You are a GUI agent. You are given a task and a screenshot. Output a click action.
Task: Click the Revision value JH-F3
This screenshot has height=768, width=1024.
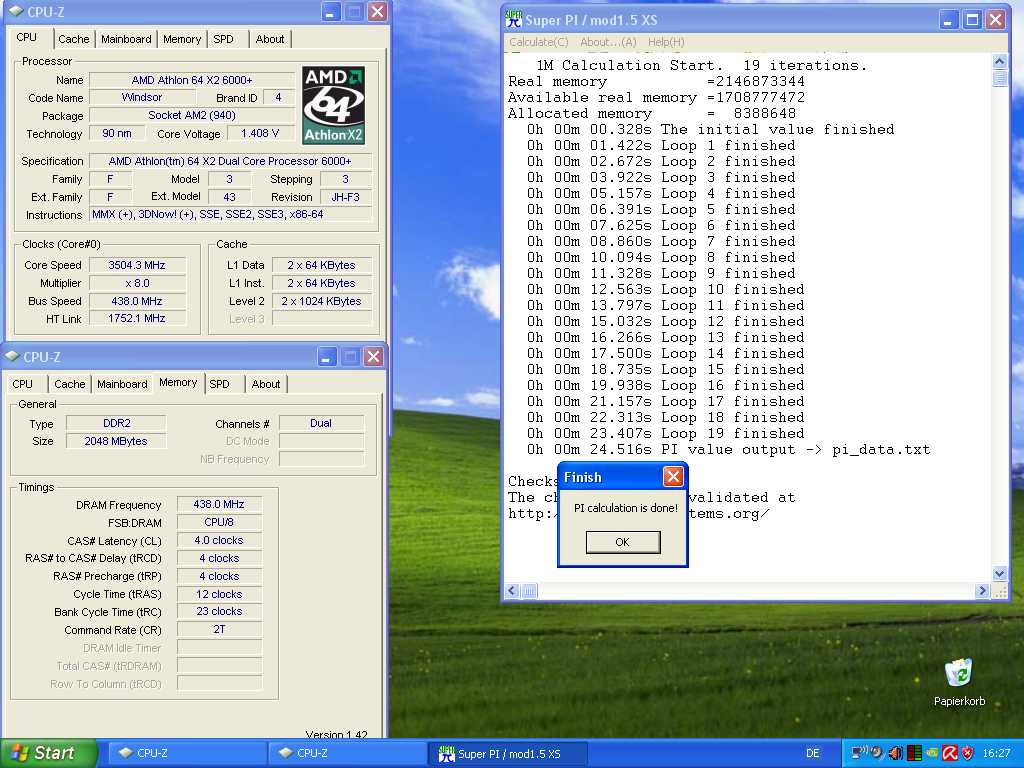pyautogui.click(x=345, y=197)
